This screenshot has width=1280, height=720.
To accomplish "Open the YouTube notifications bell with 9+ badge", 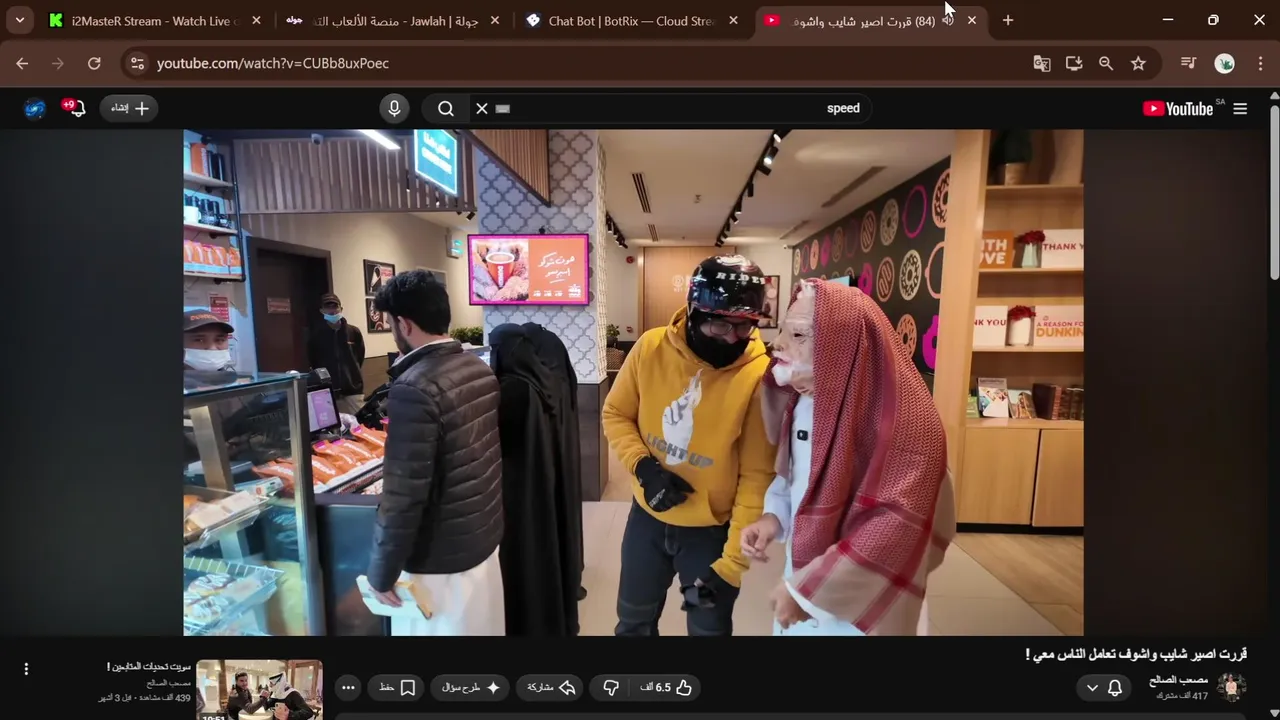I will point(75,108).
